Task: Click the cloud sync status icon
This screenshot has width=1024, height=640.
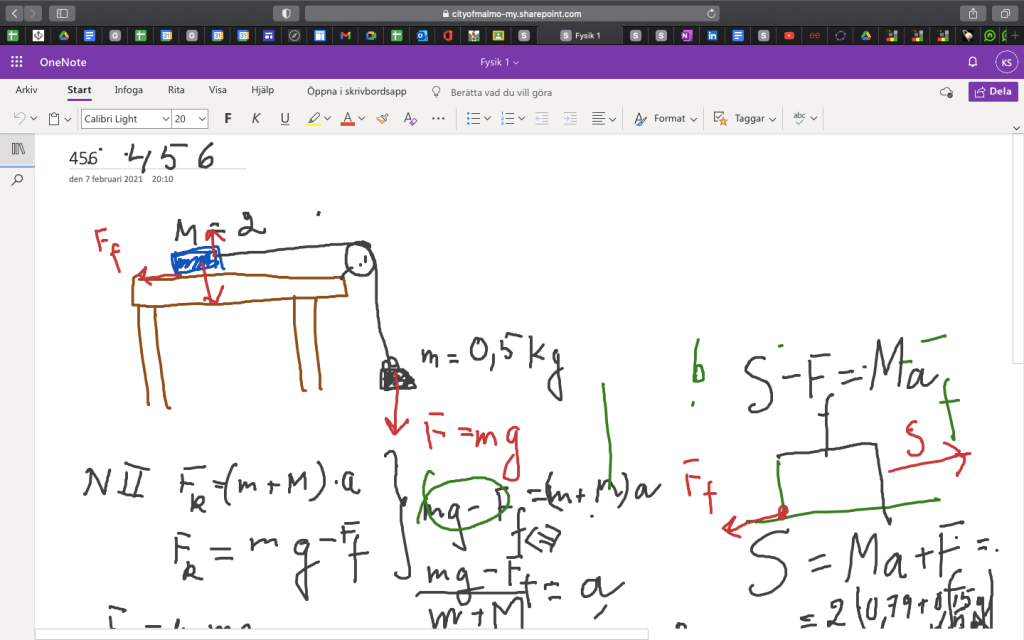Action: [x=946, y=92]
